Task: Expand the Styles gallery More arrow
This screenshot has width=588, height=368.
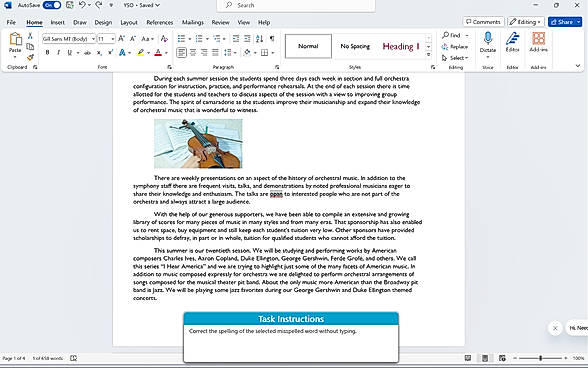Action: [429, 55]
